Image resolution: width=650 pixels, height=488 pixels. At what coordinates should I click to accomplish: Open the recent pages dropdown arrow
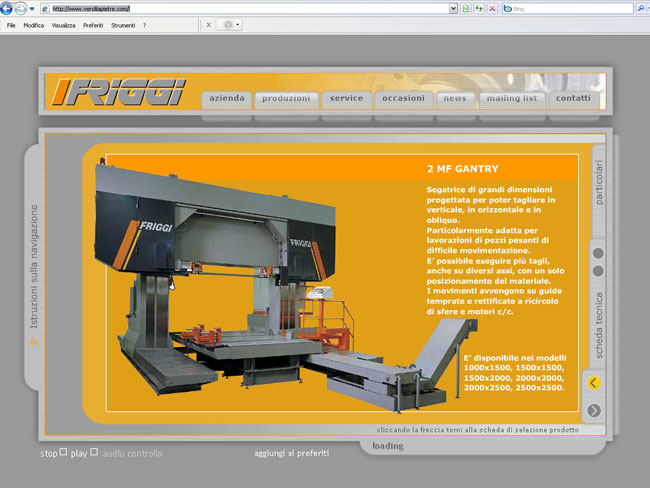32,9
